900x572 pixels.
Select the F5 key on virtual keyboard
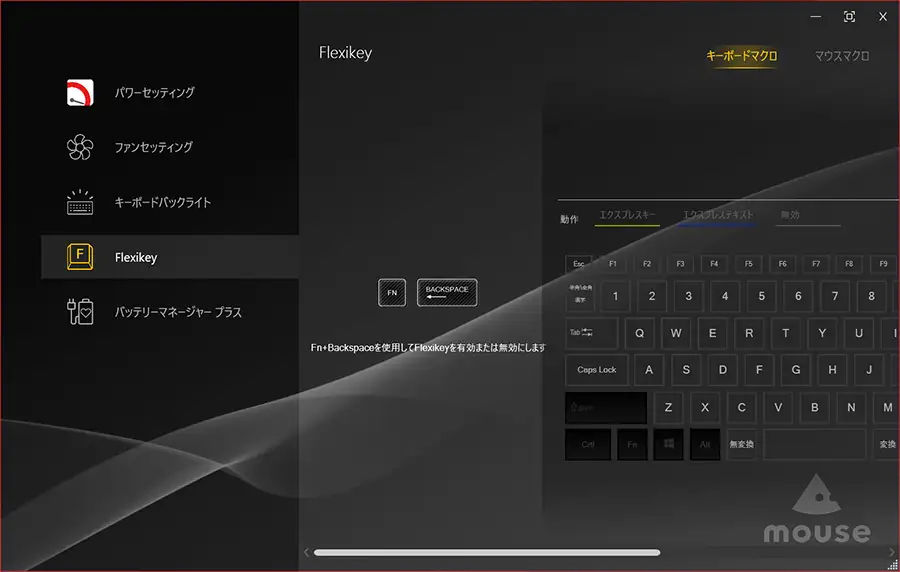pyautogui.click(x=748, y=264)
